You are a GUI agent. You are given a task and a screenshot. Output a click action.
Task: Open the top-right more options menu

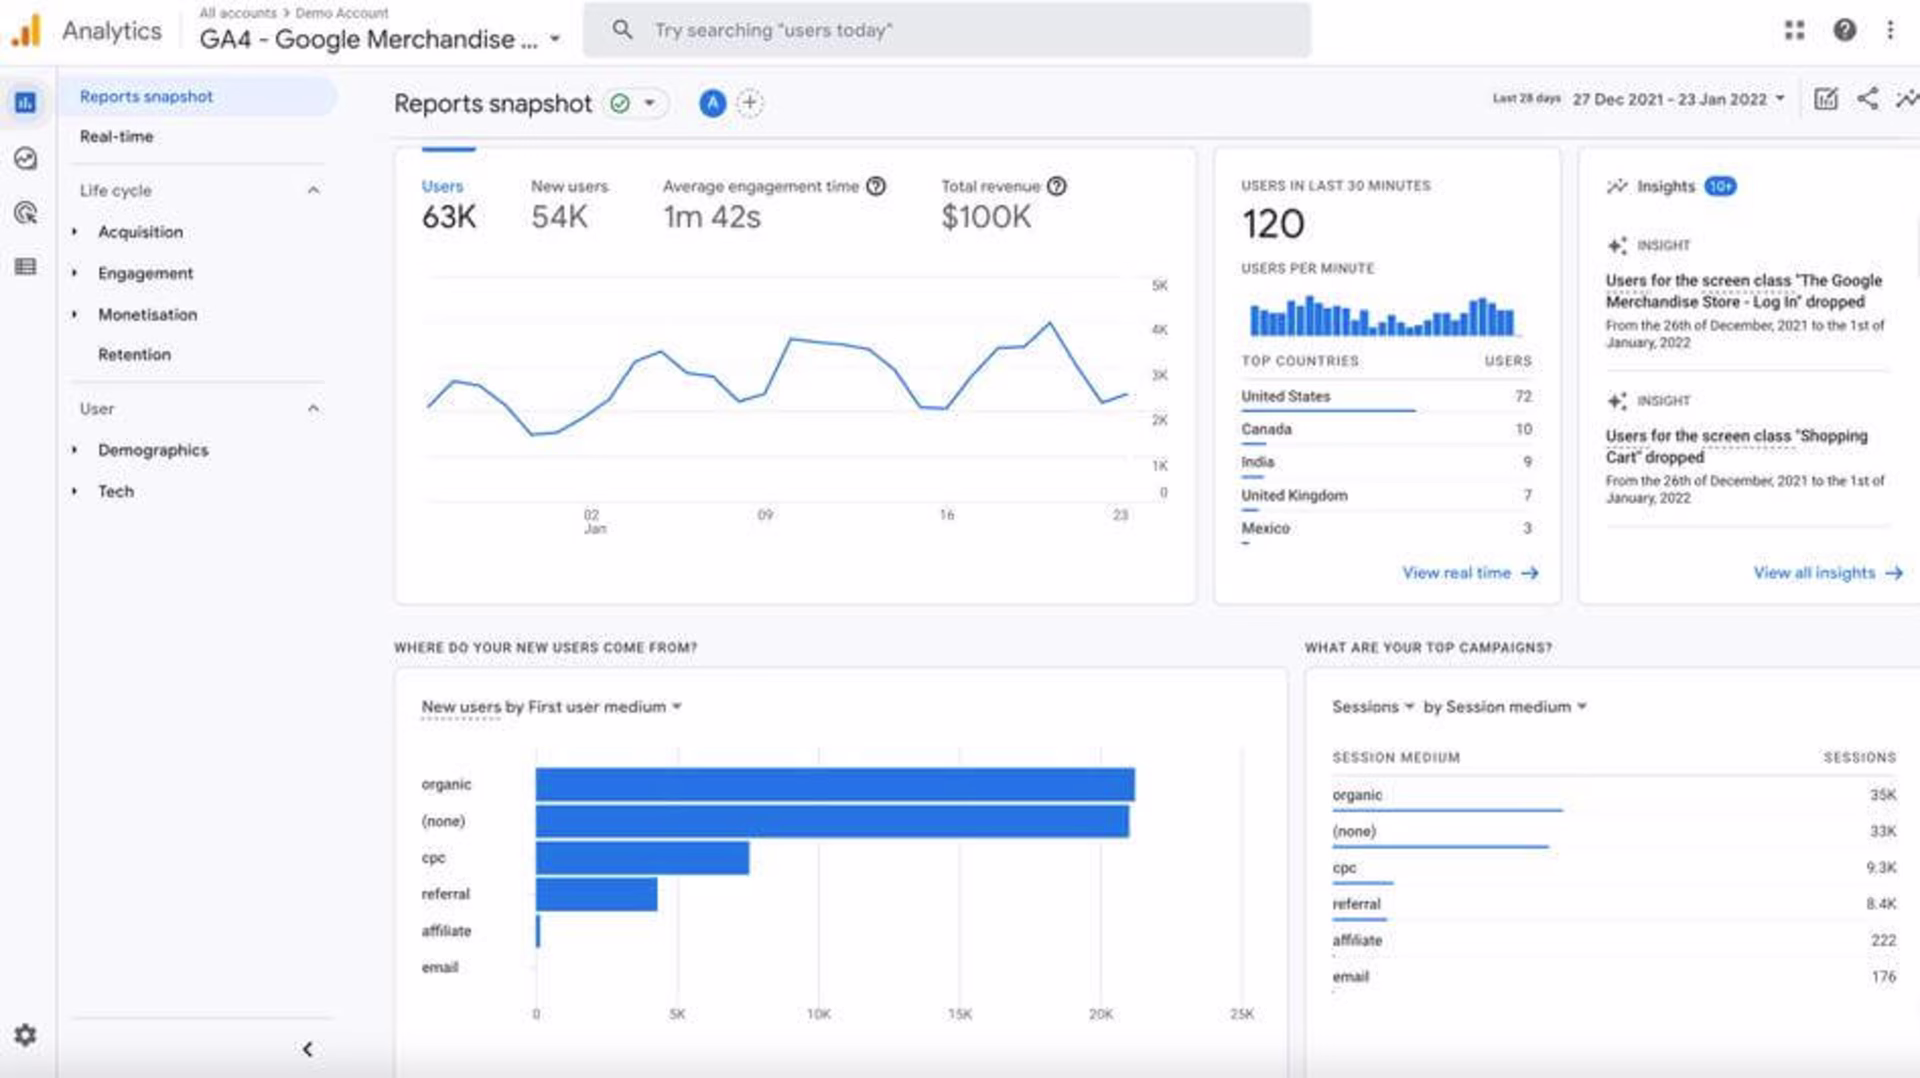pyautogui.click(x=1890, y=30)
